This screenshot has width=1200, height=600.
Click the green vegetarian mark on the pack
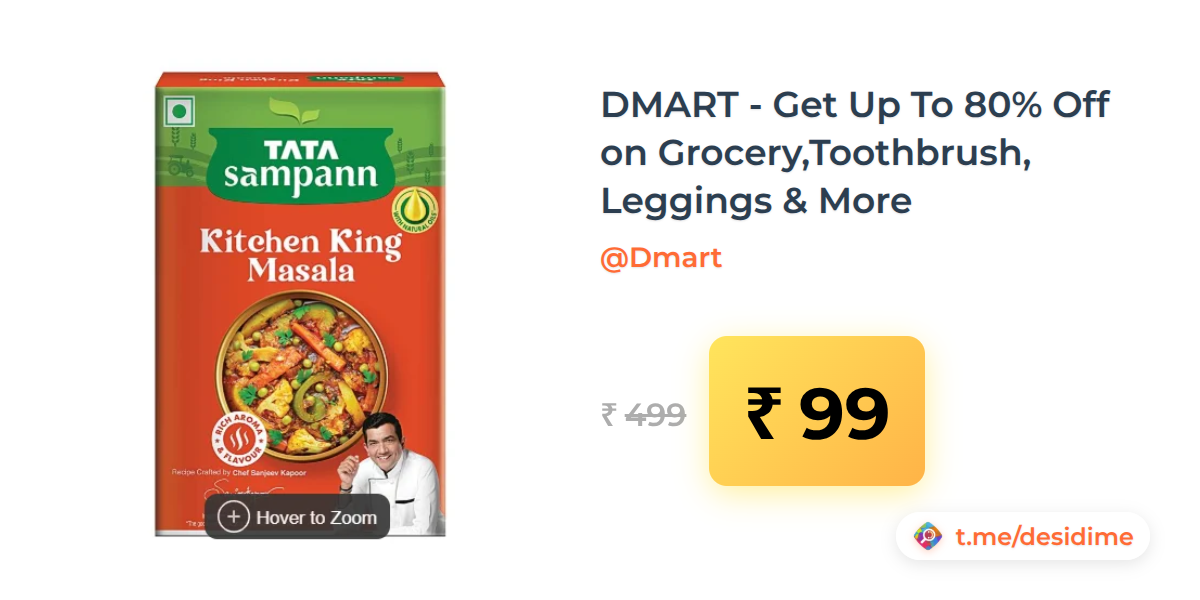point(179,110)
